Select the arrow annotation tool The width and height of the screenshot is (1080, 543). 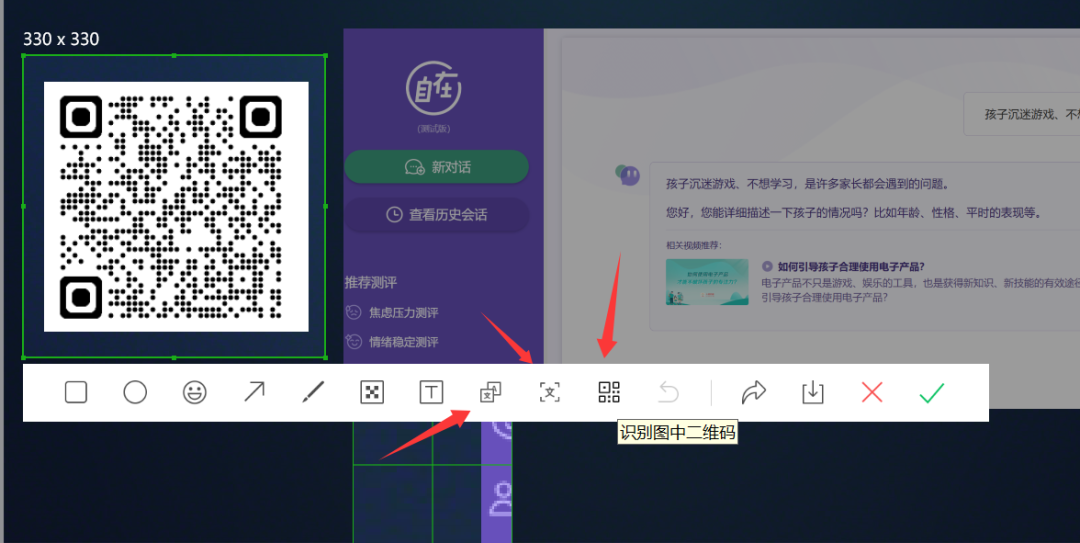tap(254, 392)
